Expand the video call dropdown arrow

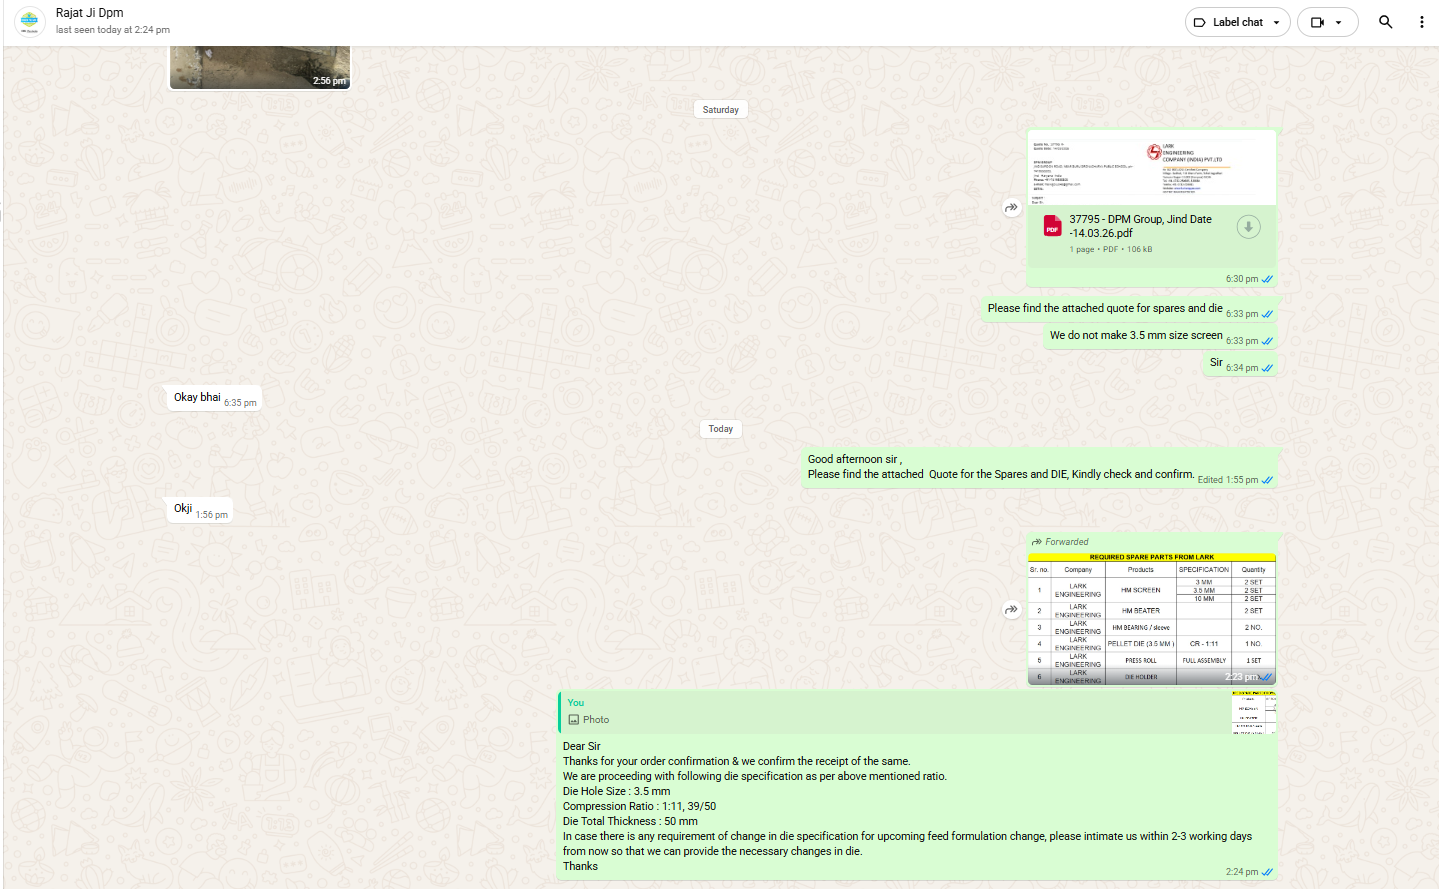coord(1339,22)
